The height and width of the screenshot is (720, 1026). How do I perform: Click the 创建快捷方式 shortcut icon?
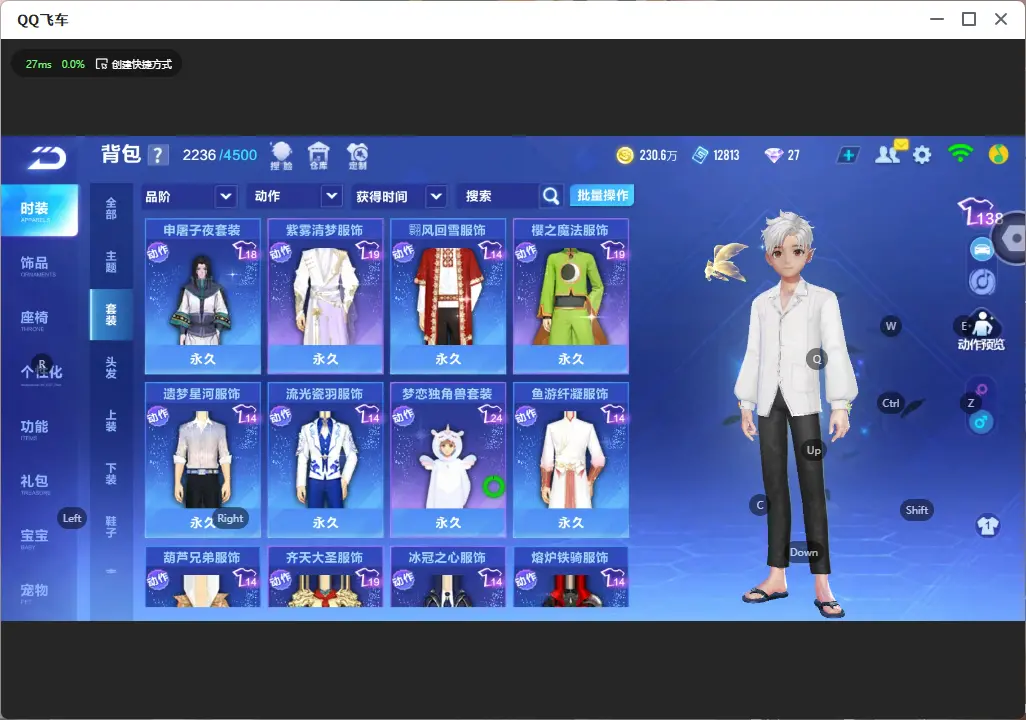[101, 64]
